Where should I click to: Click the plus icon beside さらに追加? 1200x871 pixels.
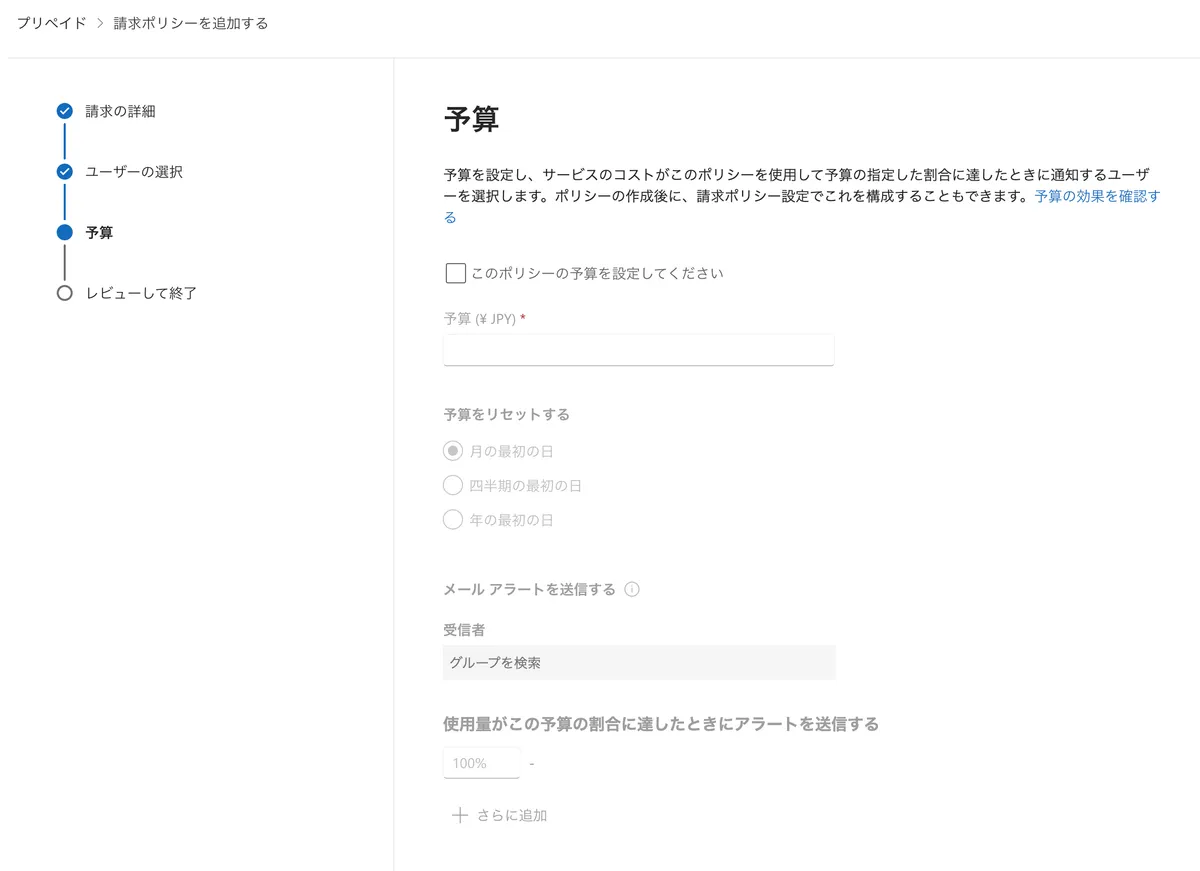coord(459,815)
